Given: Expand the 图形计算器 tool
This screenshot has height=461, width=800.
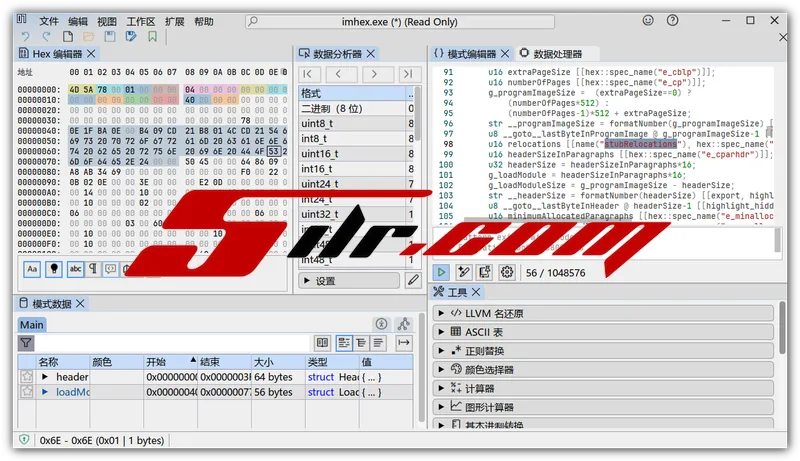Looking at the screenshot, I should [604, 406].
